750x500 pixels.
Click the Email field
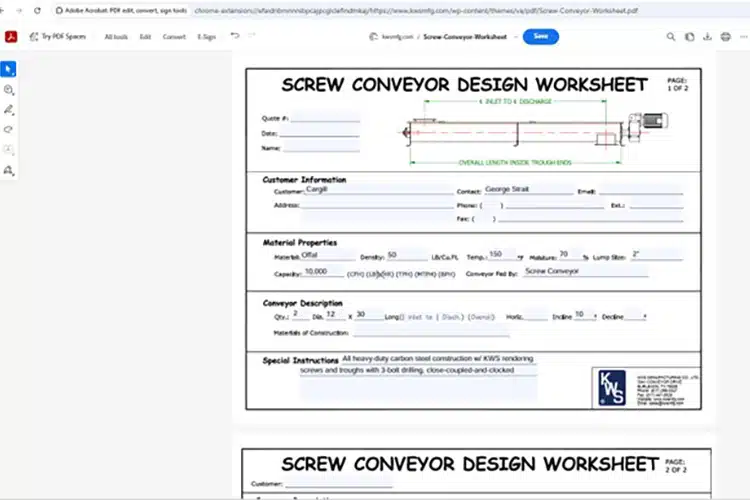tap(641, 190)
